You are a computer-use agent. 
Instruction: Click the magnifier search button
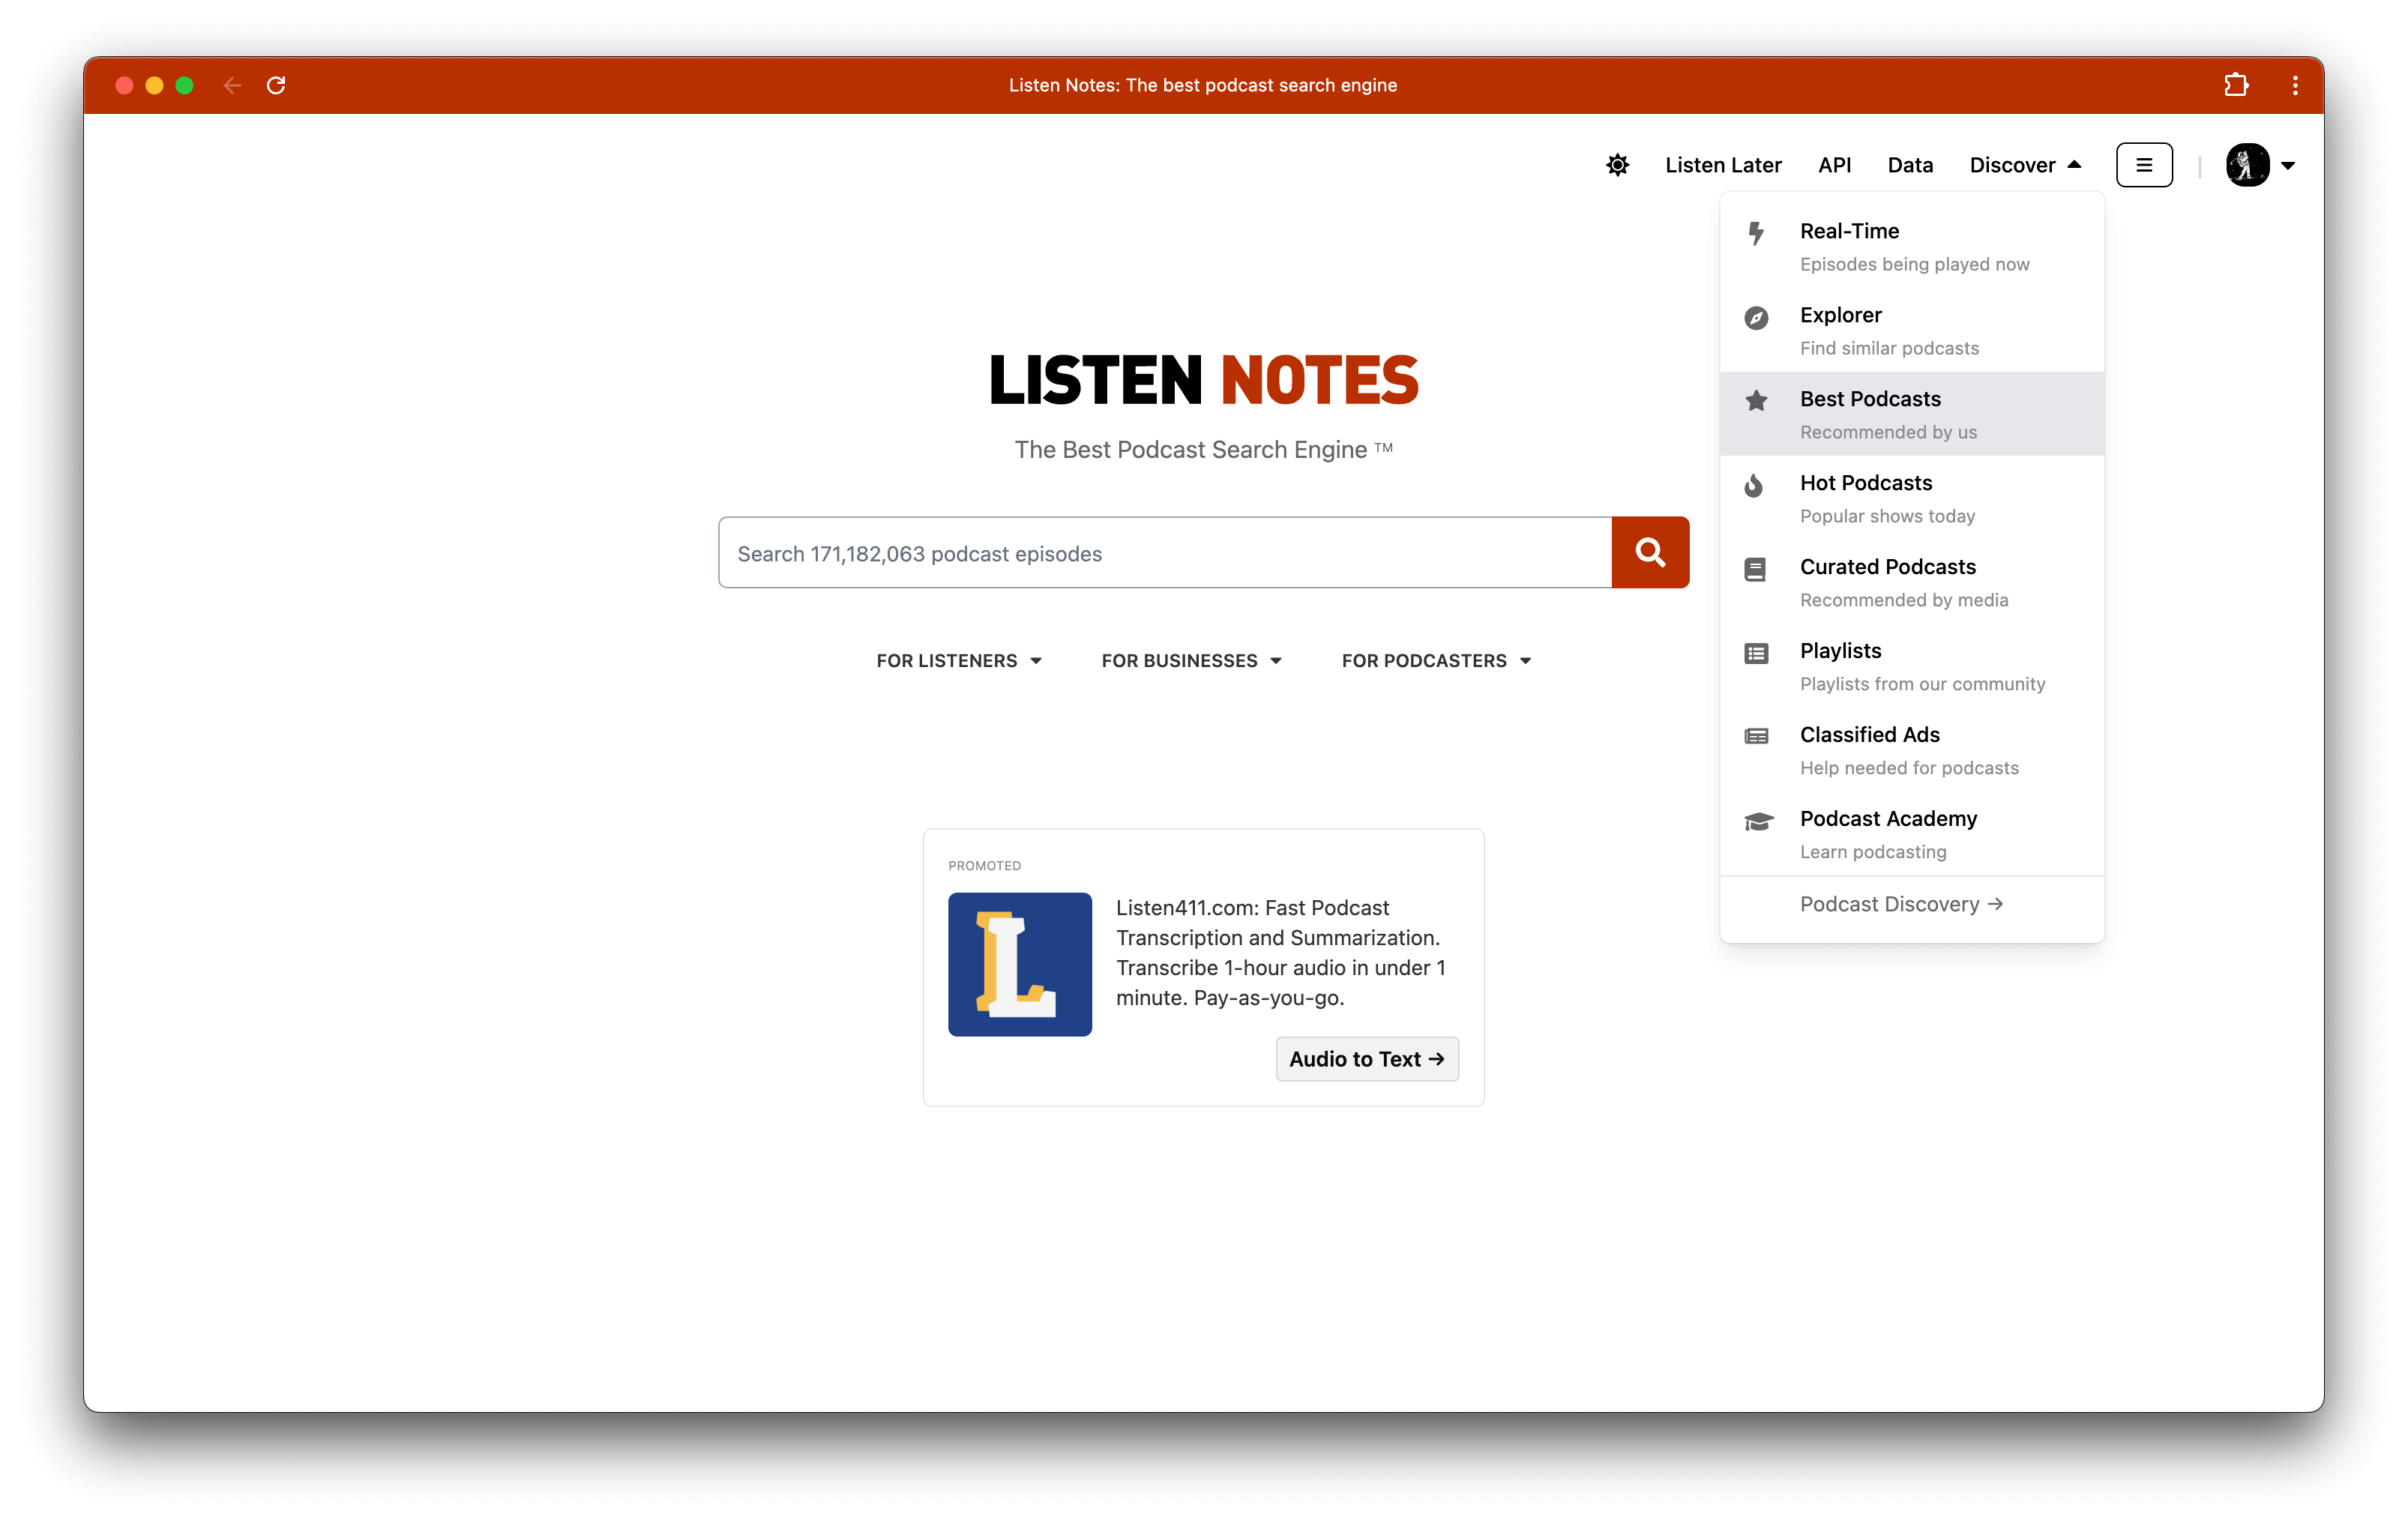click(x=1650, y=552)
